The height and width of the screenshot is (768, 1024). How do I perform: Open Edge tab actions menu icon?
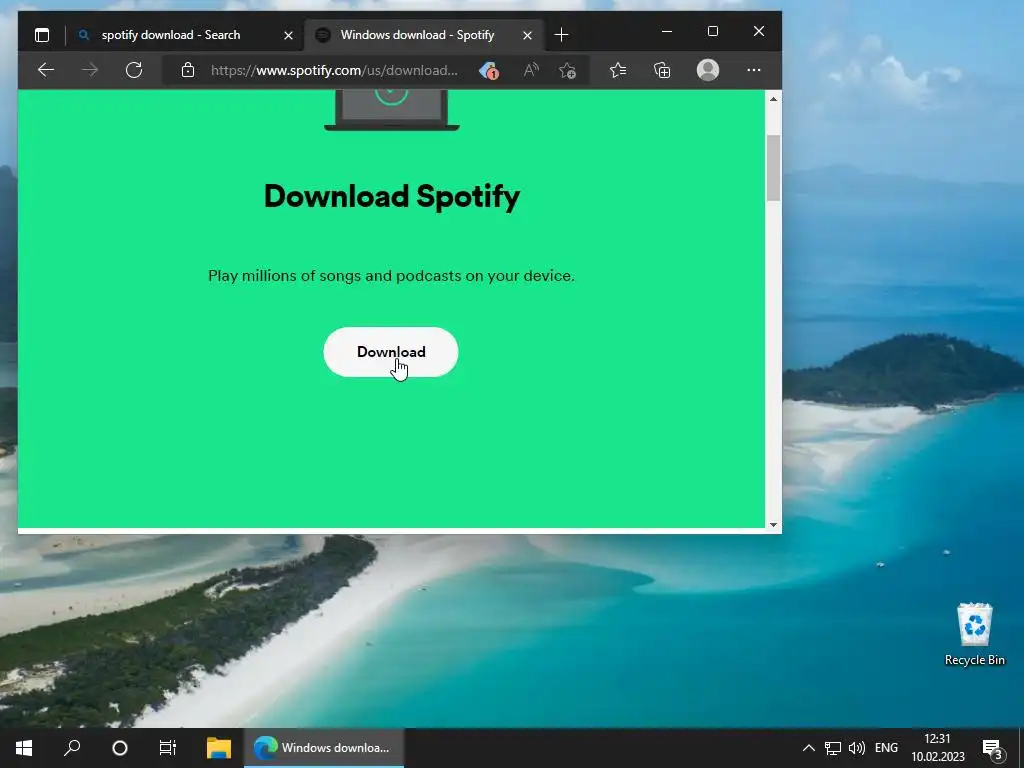click(42, 35)
